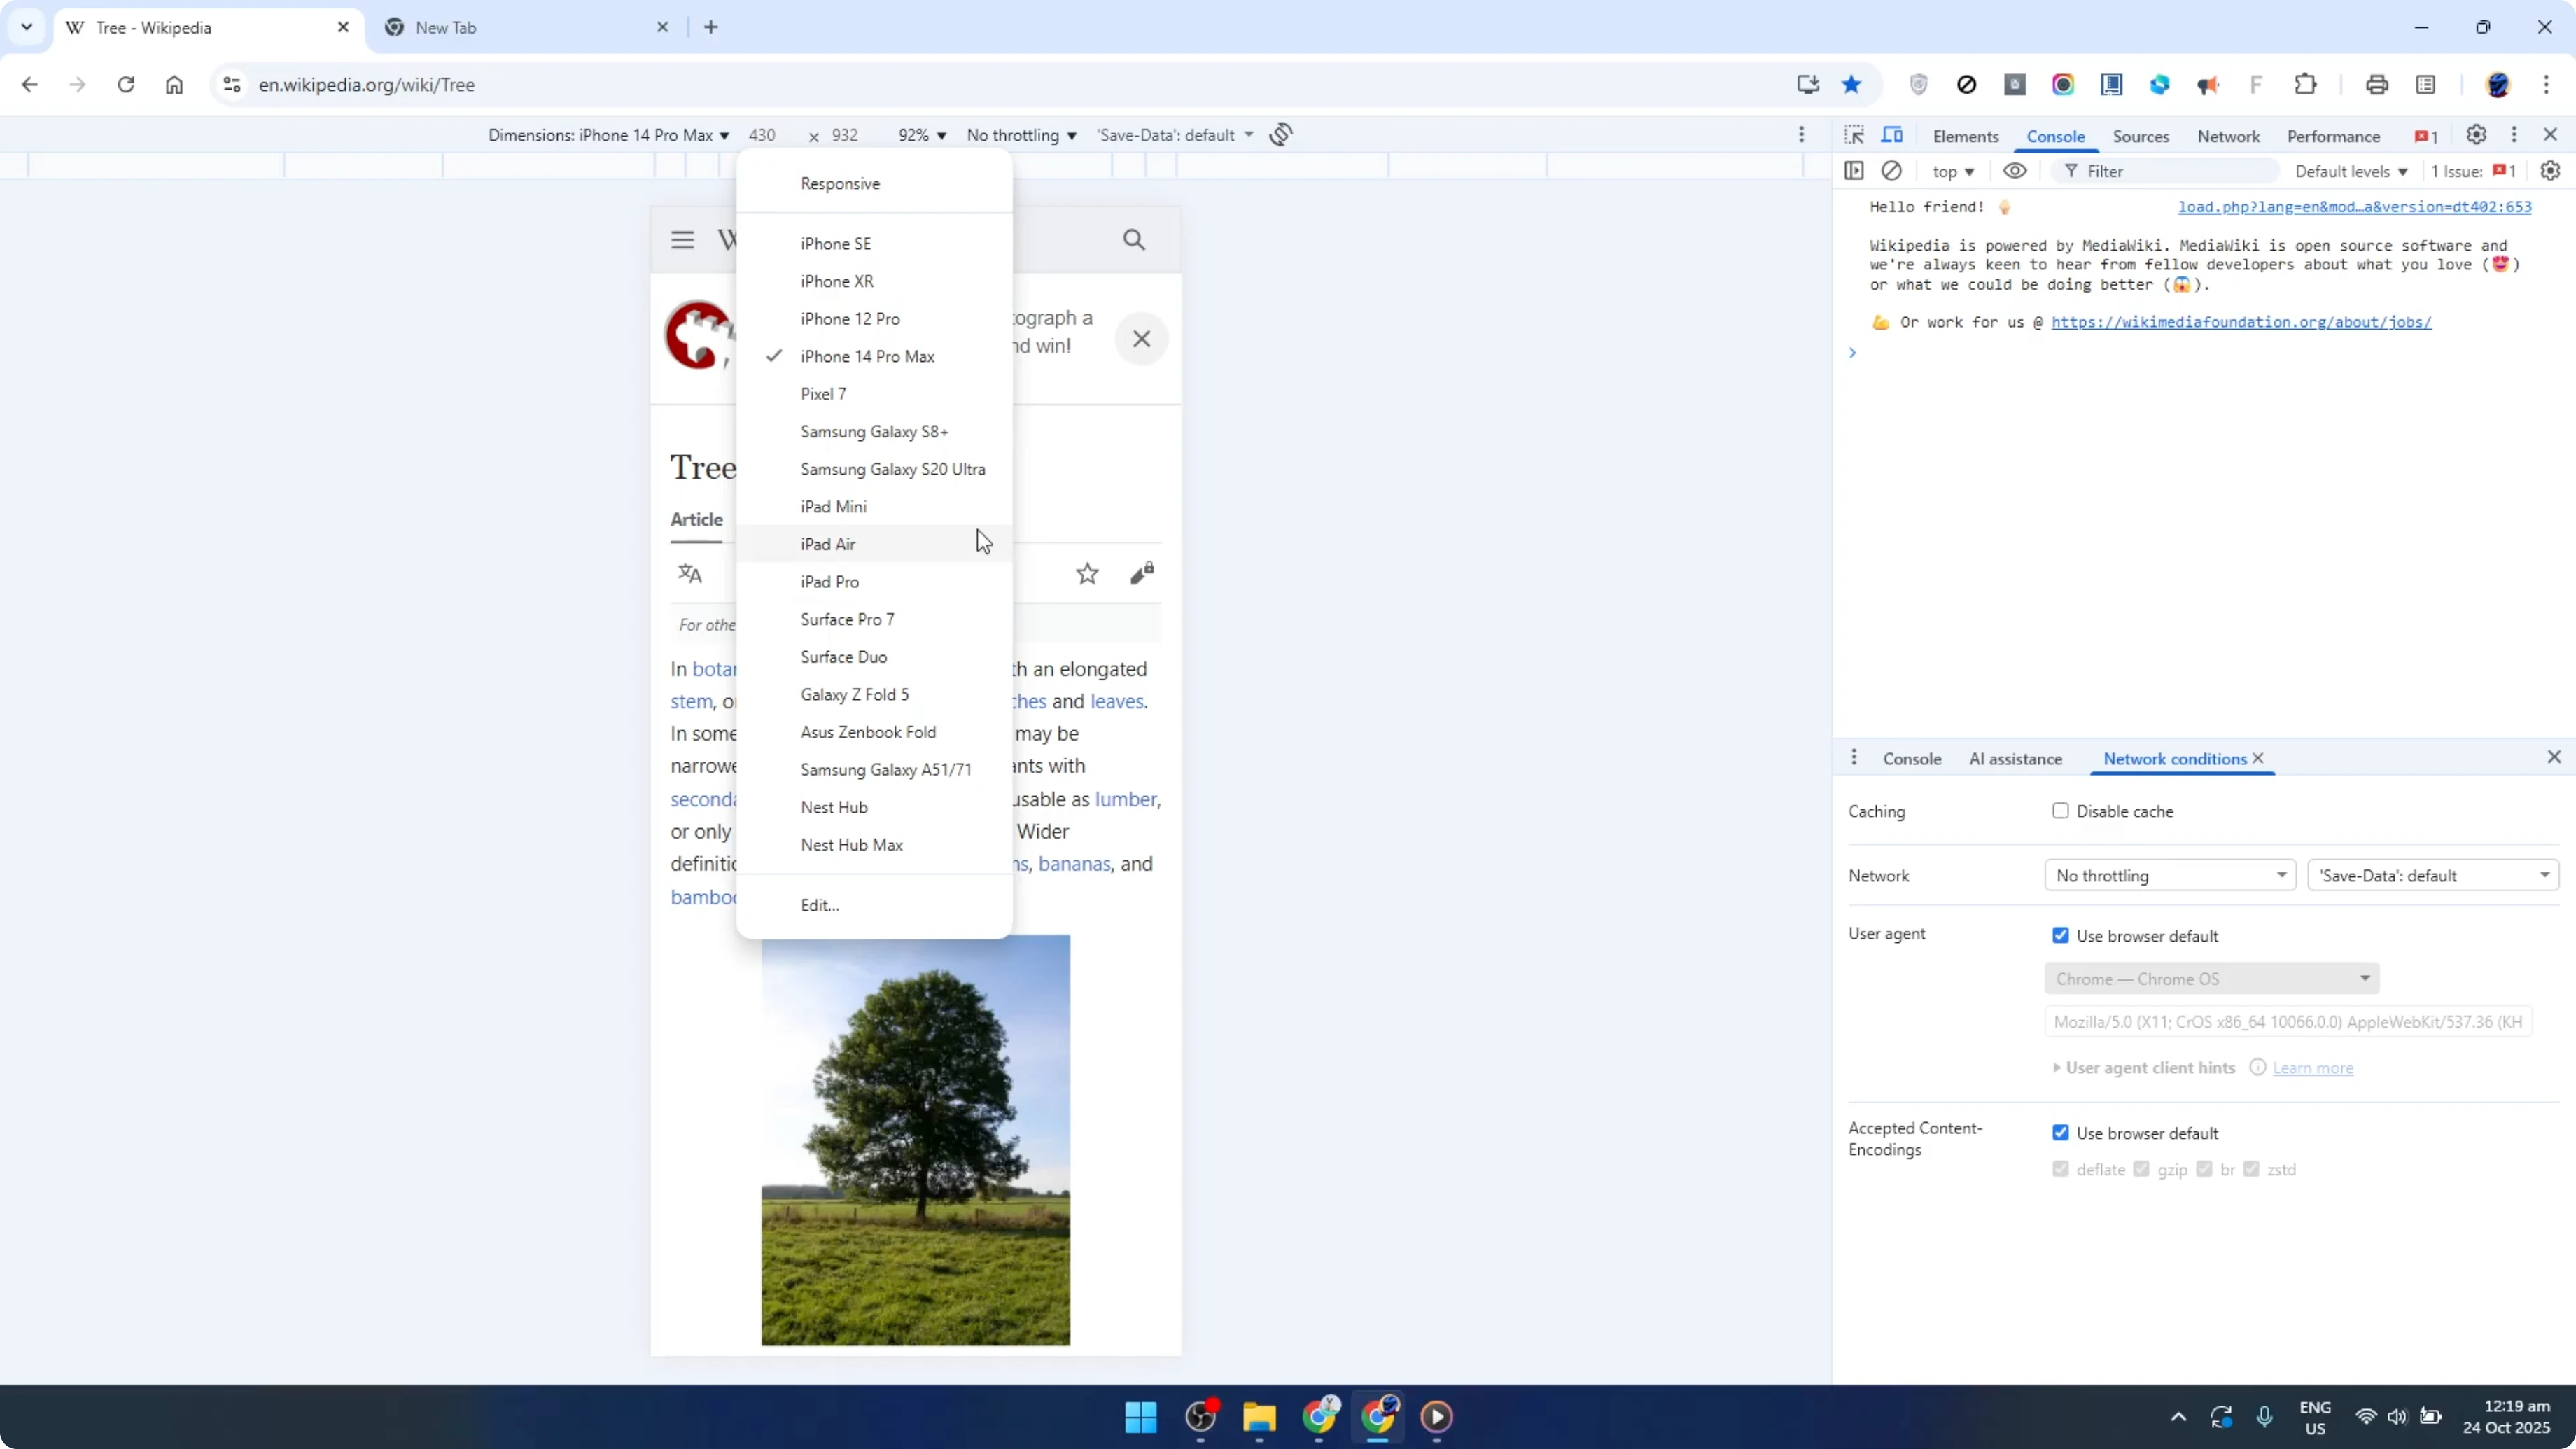Open the Windows Start button
Screen dimensions: 2576x1449
pyautogui.click(x=1140, y=1416)
